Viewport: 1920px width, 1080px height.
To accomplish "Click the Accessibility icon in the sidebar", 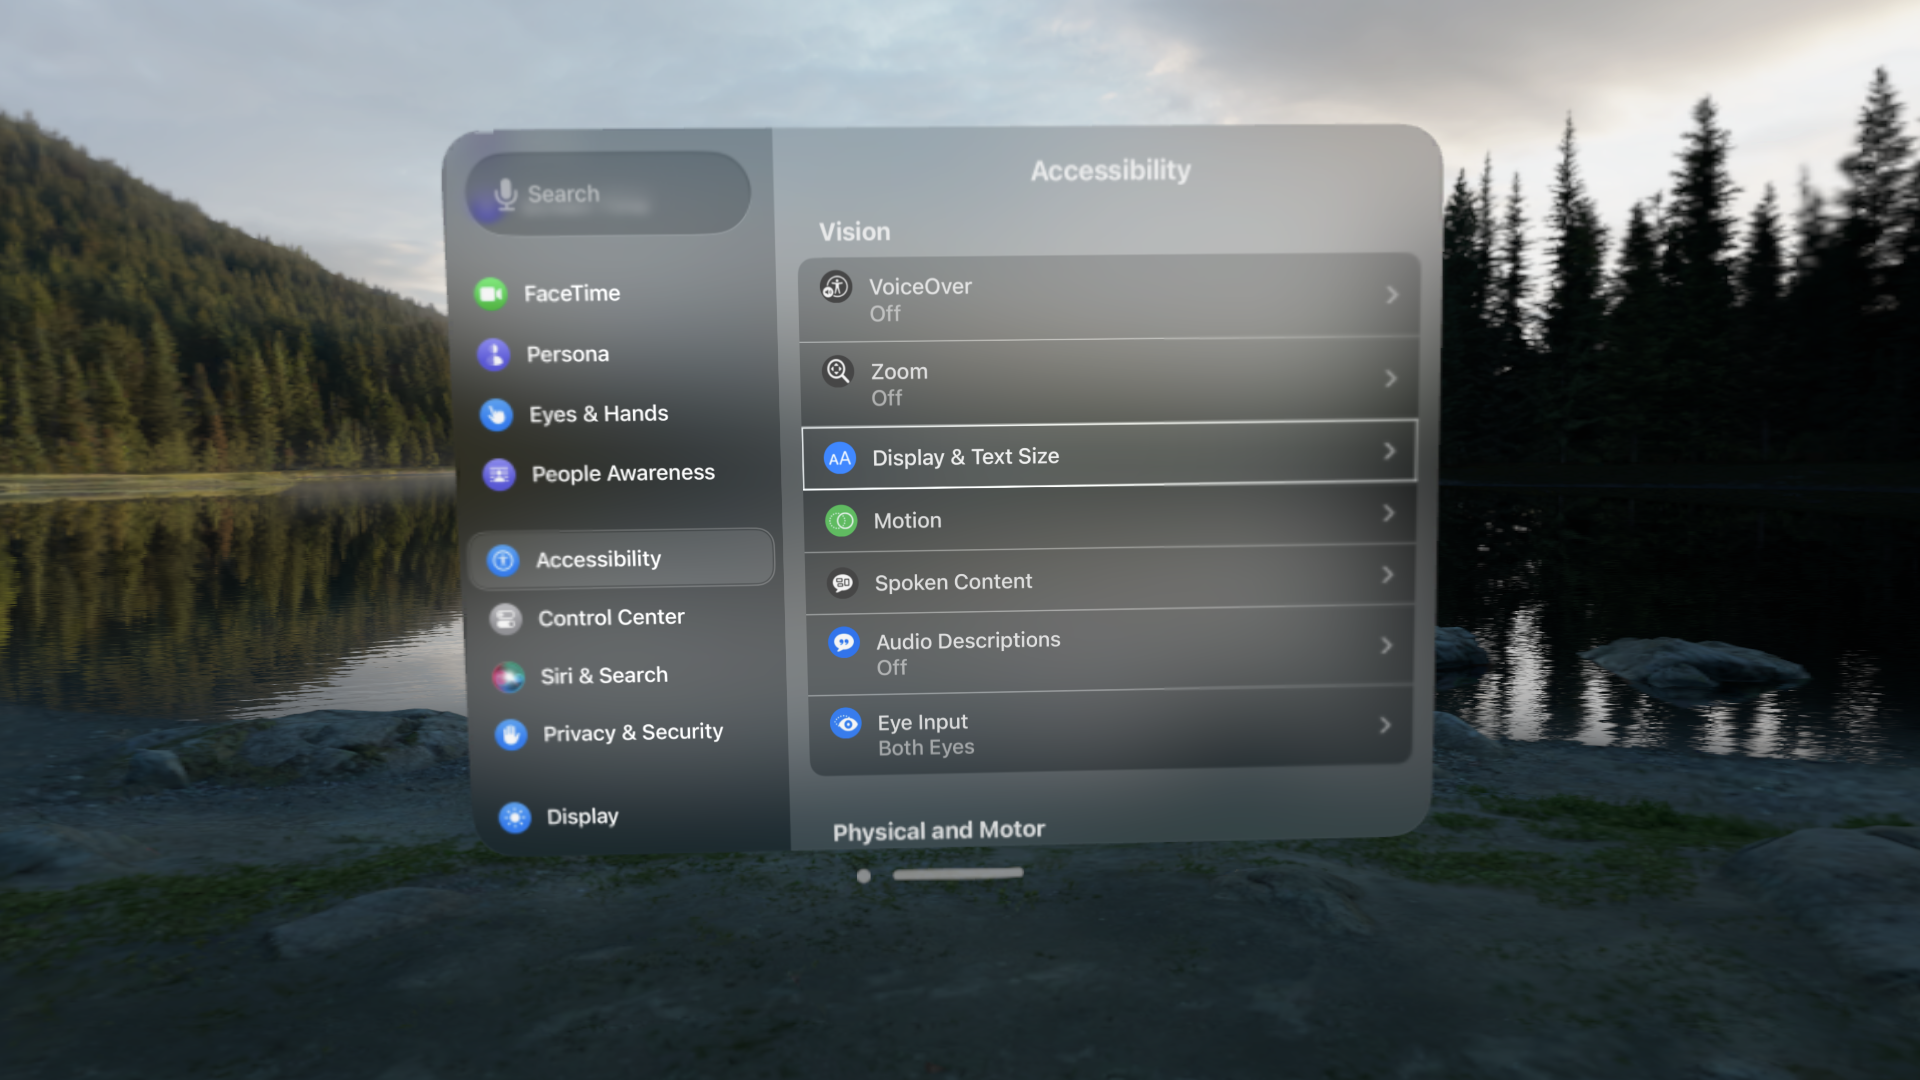I will [x=504, y=559].
